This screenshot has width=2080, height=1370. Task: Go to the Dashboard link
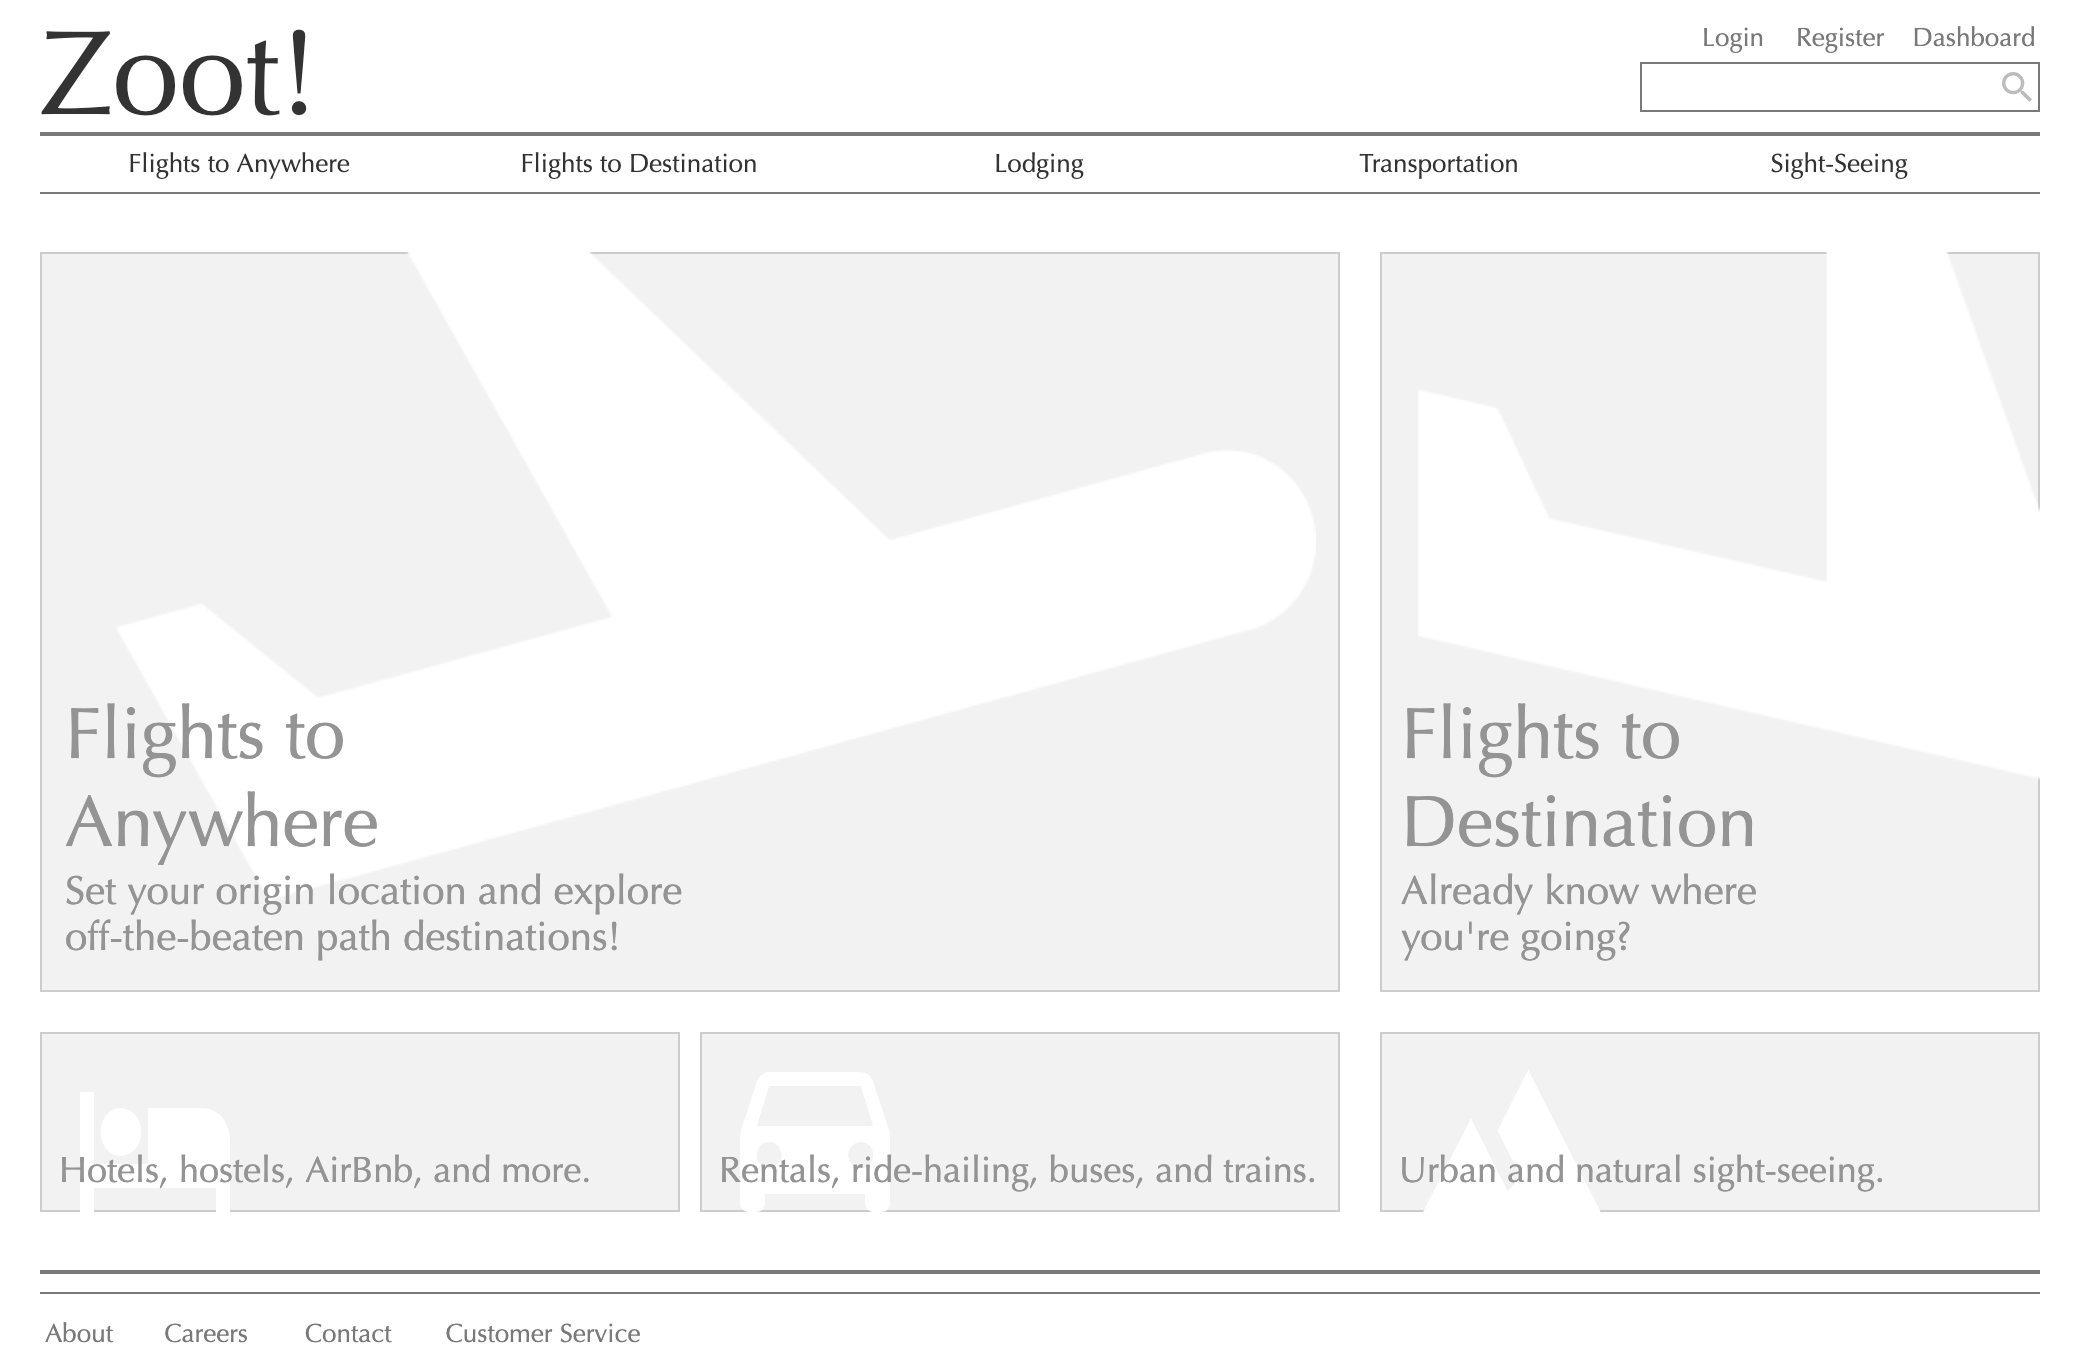pos(1973,38)
